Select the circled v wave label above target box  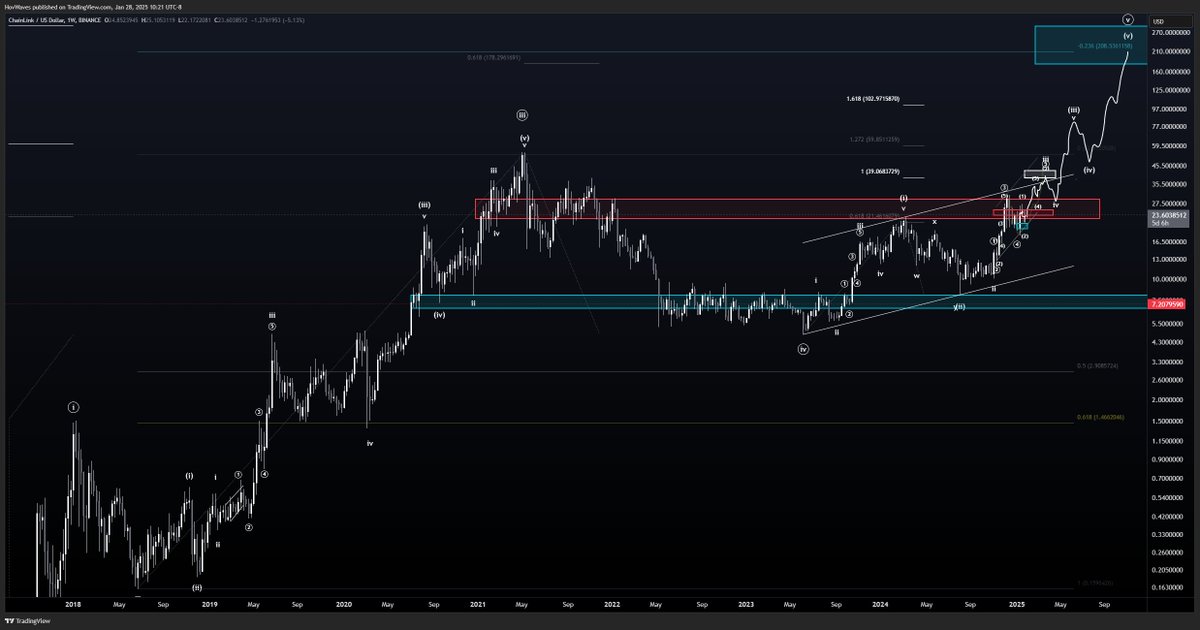(x=1128, y=19)
